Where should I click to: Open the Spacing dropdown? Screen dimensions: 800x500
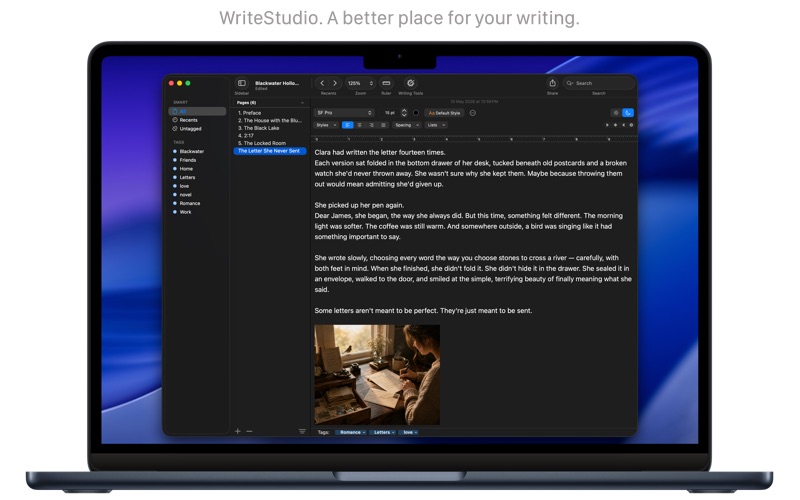tap(407, 125)
